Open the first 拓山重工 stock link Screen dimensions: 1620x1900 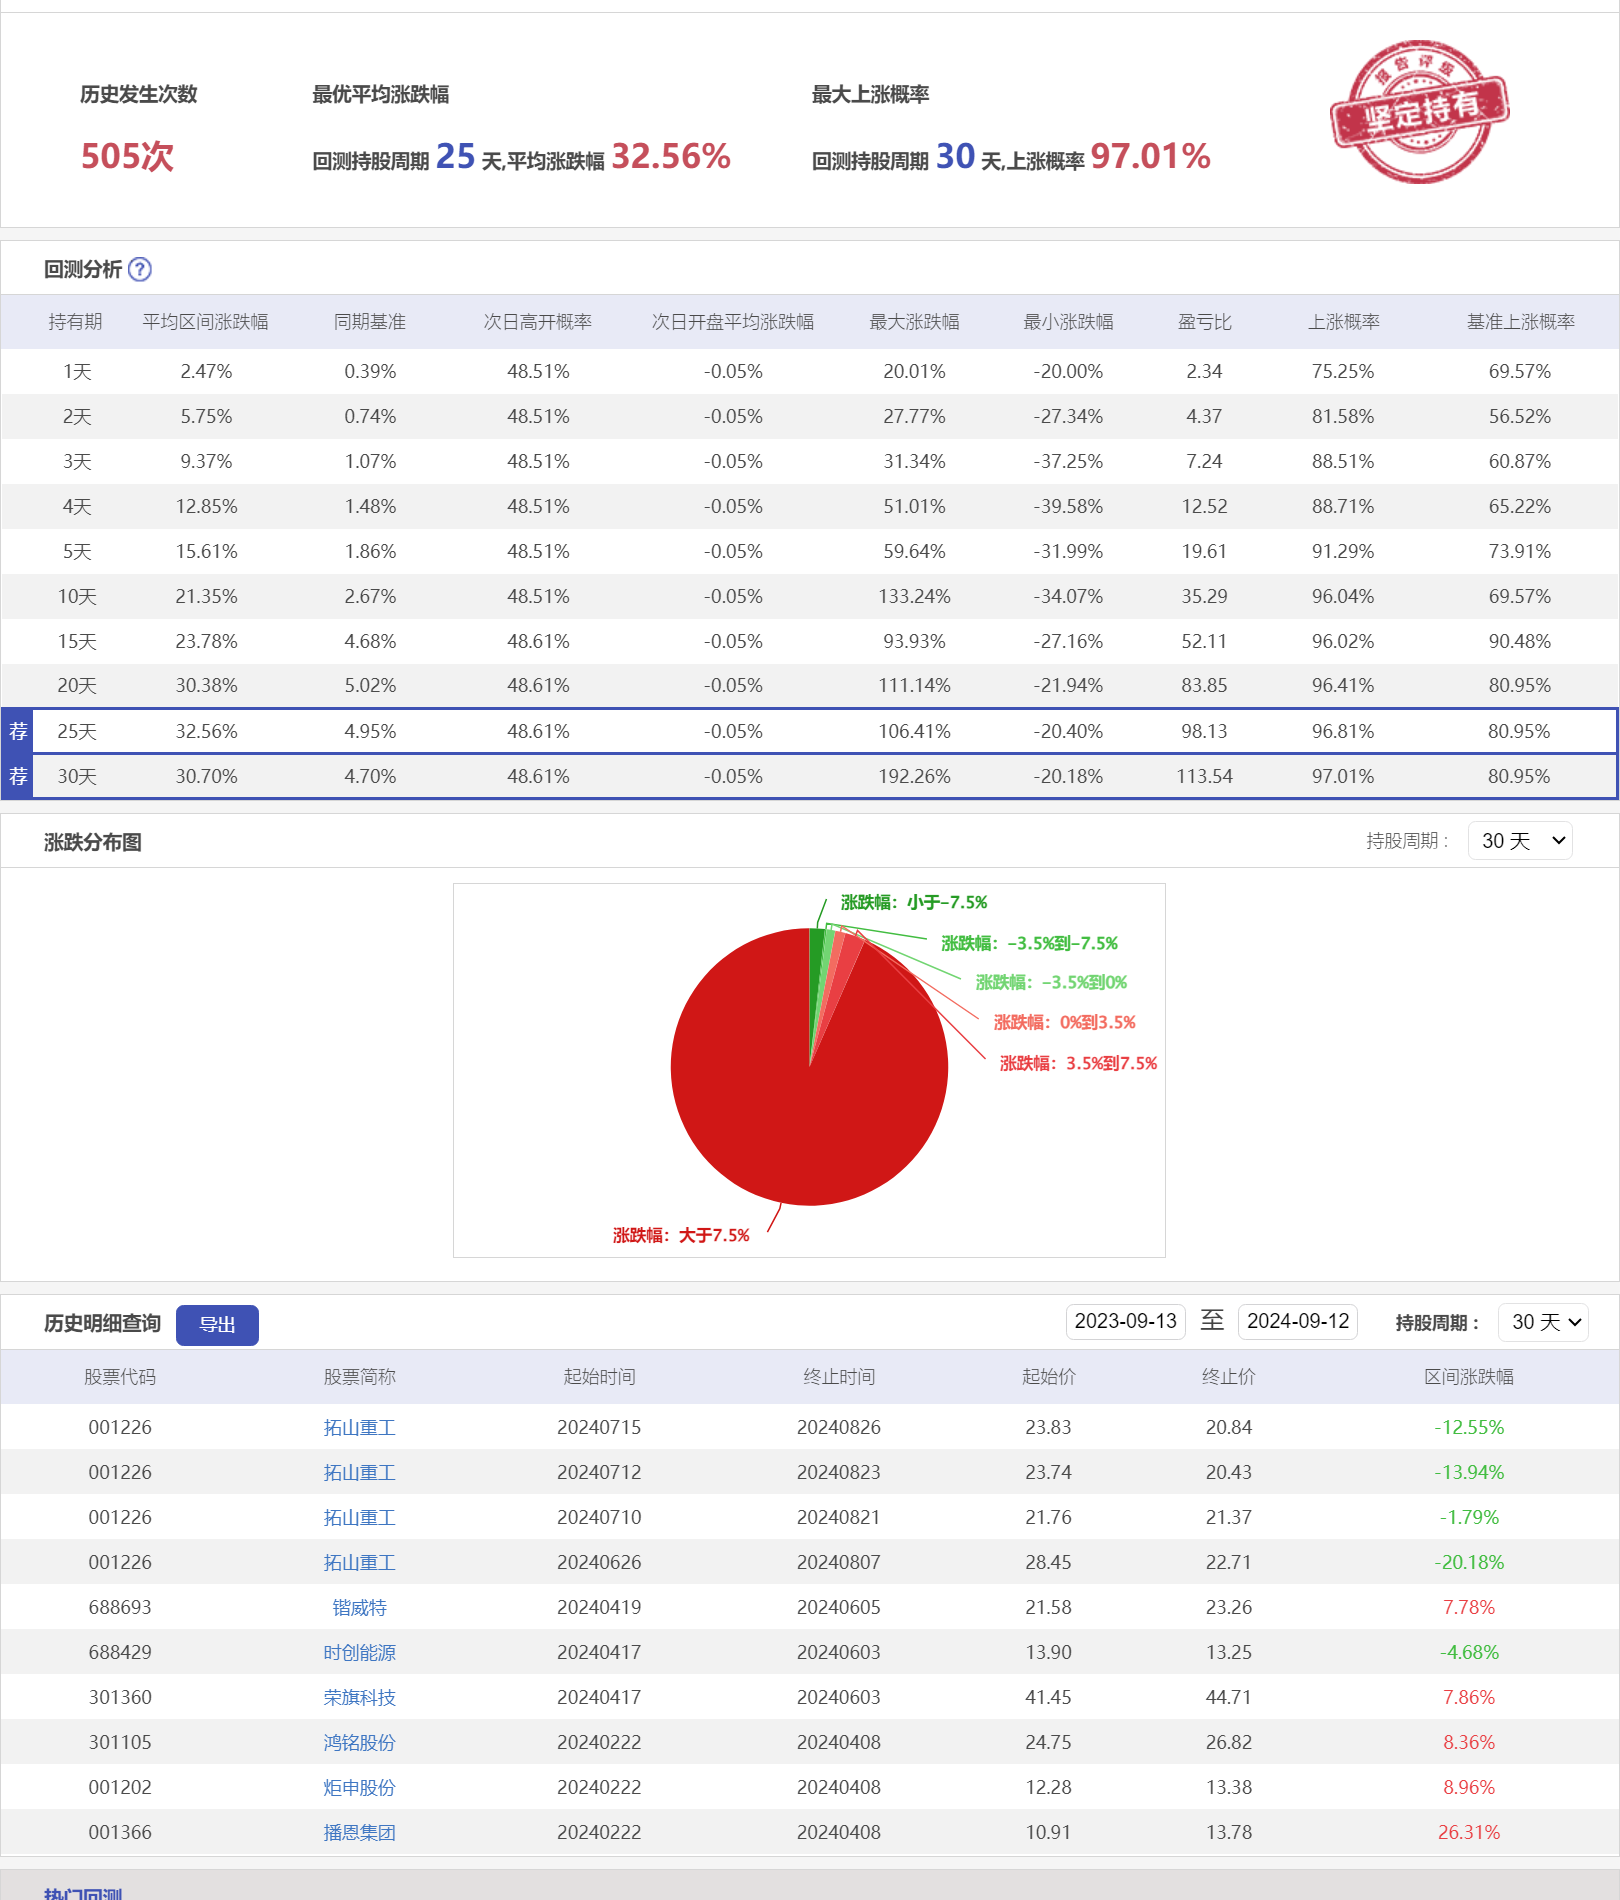[x=359, y=1428]
